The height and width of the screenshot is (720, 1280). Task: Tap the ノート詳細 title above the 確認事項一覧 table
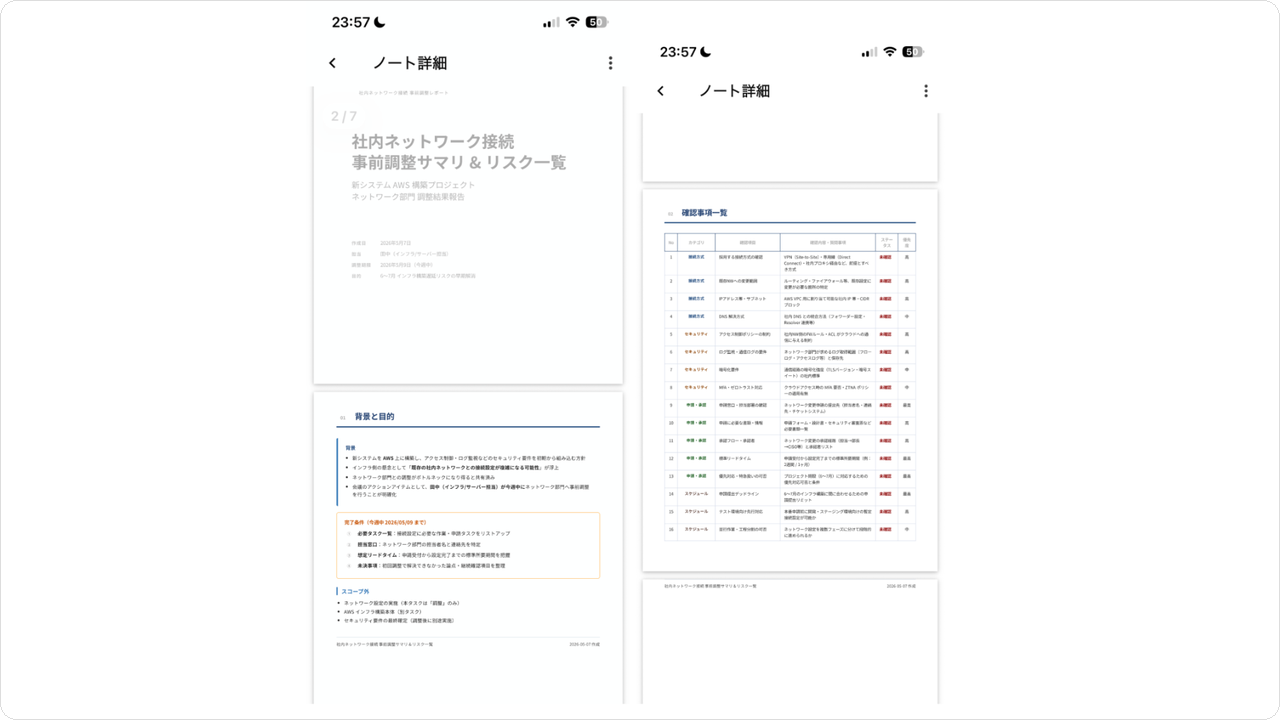pos(734,91)
